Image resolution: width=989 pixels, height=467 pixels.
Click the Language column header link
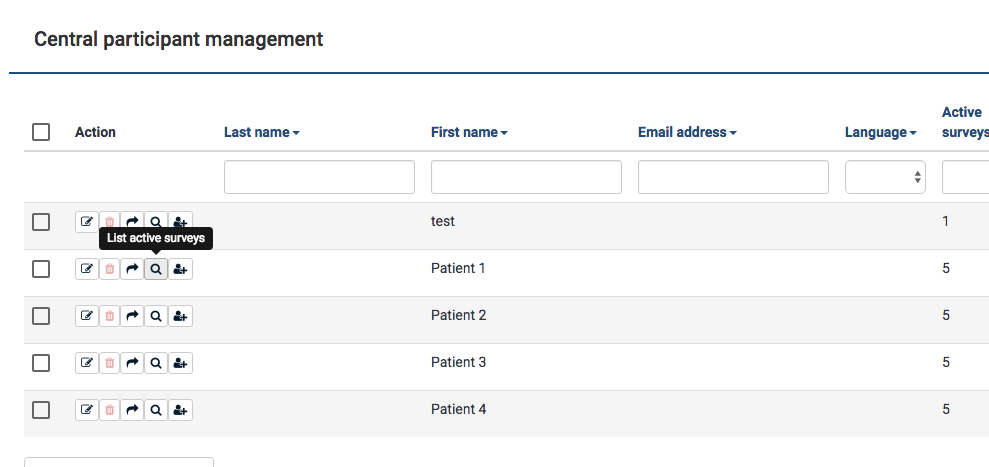(x=880, y=132)
